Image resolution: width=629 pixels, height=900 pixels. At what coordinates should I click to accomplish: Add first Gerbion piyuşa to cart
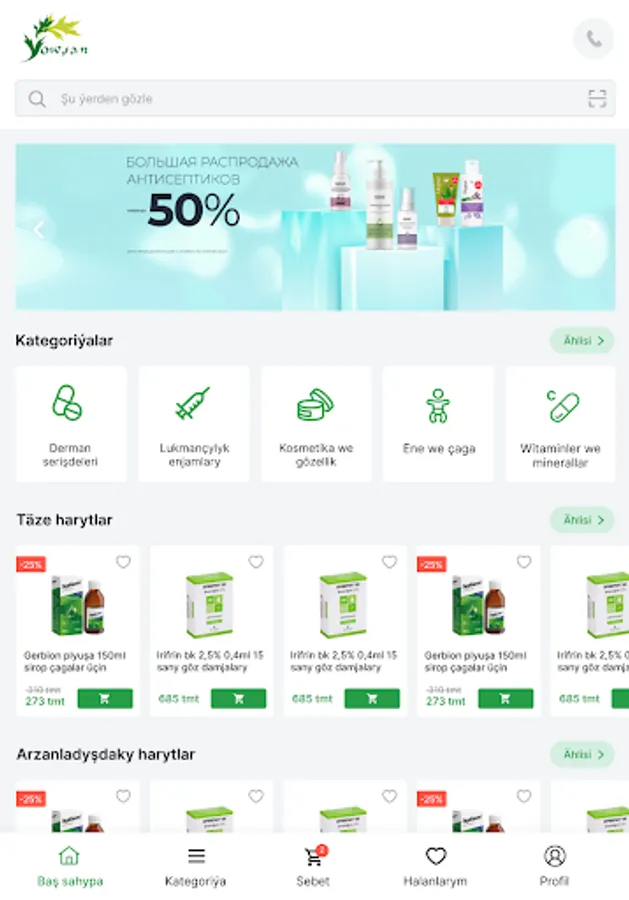pyautogui.click(x=105, y=699)
